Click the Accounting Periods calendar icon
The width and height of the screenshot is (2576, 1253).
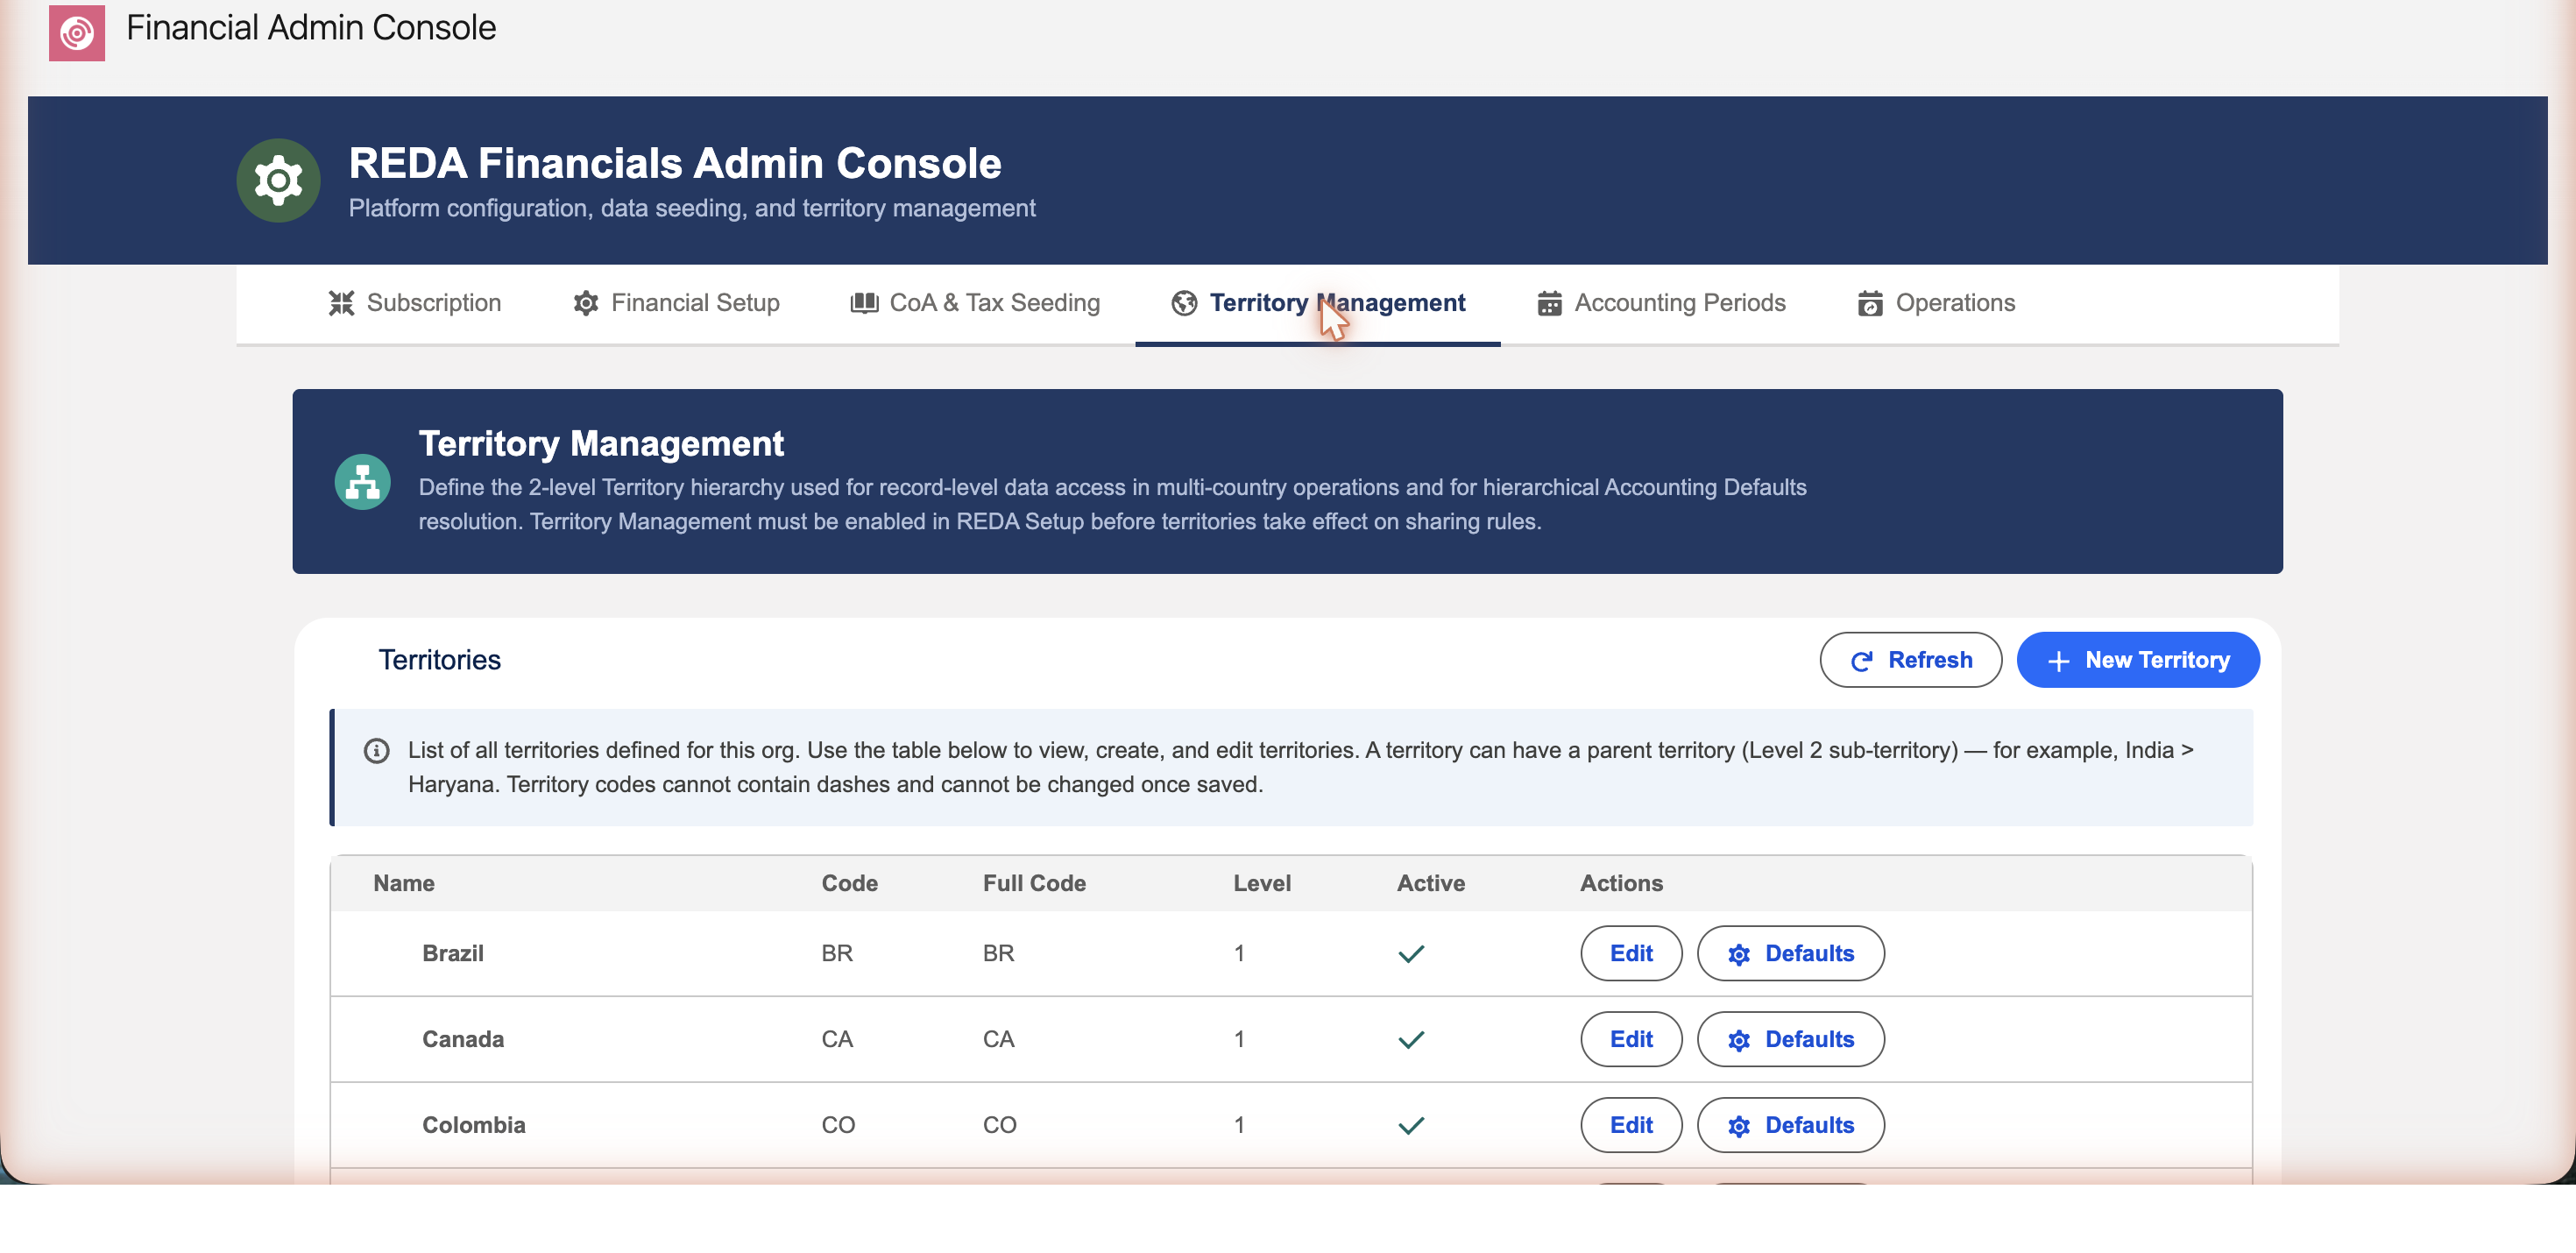pos(1549,304)
